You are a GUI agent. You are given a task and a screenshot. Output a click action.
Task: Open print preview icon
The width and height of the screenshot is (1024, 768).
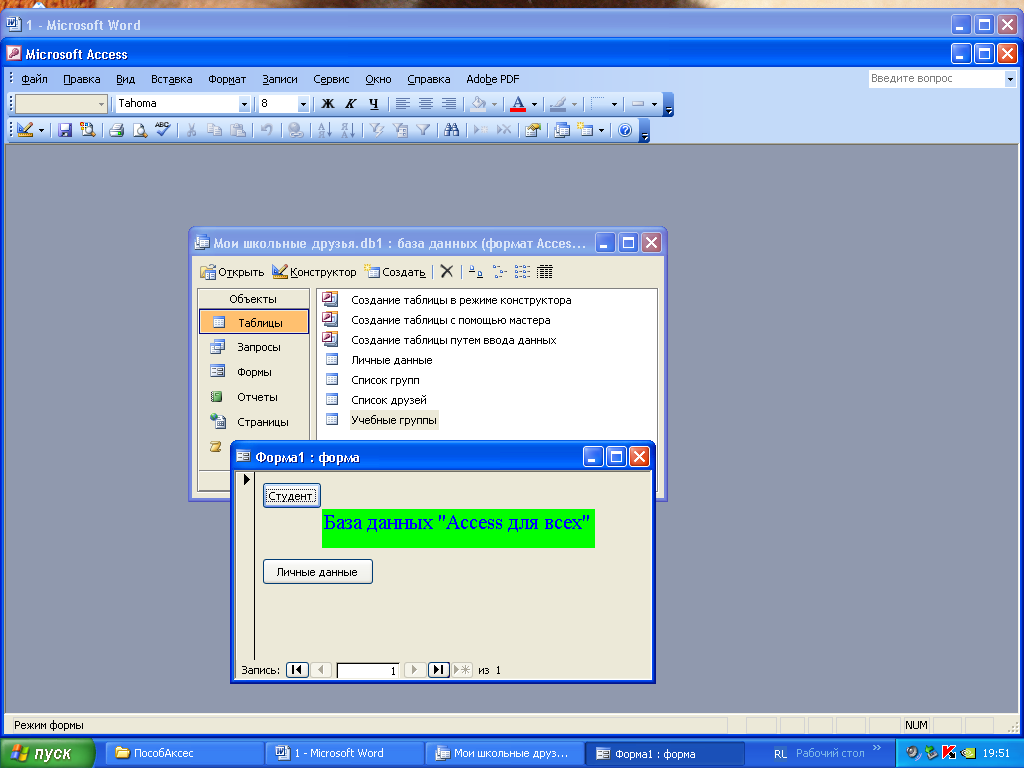tap(140, 130)
